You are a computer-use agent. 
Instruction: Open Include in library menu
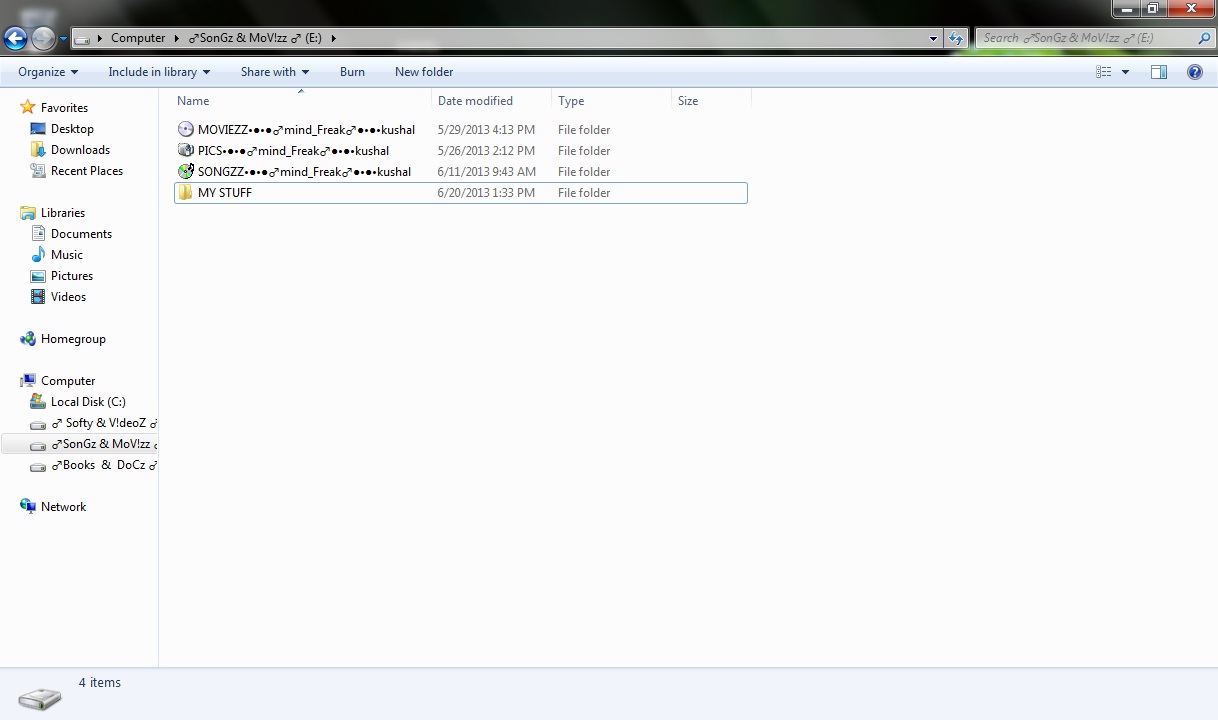click(159, 72)
